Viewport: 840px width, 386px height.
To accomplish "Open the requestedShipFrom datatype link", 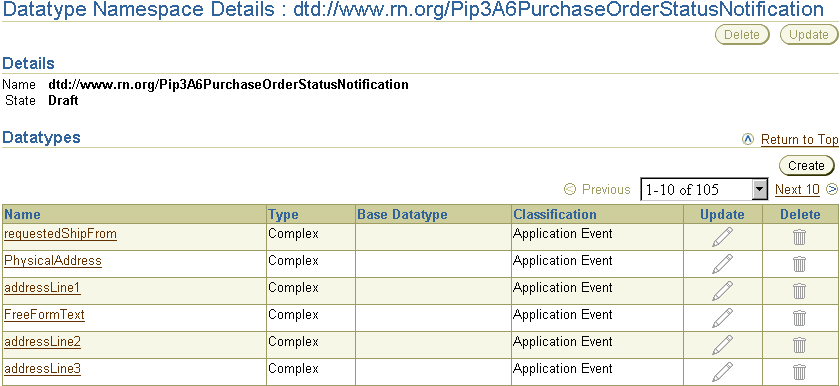I will click(x=61, y=234).
